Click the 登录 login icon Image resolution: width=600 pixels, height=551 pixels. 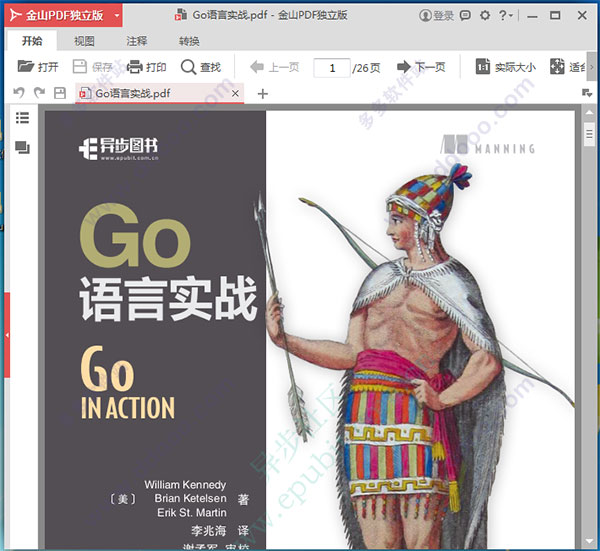(436, 15)
